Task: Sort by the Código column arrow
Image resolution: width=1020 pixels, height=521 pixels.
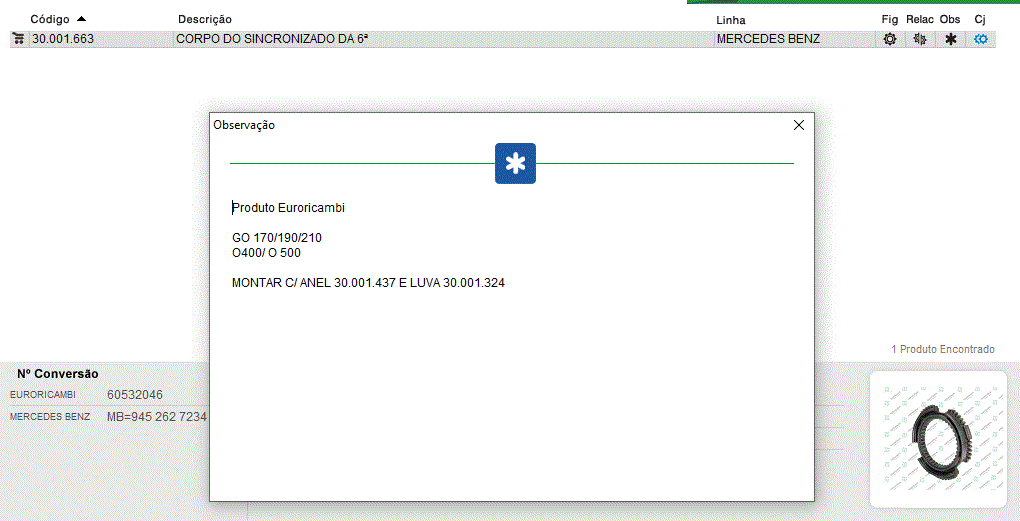Action: click(x=81, y=19)
